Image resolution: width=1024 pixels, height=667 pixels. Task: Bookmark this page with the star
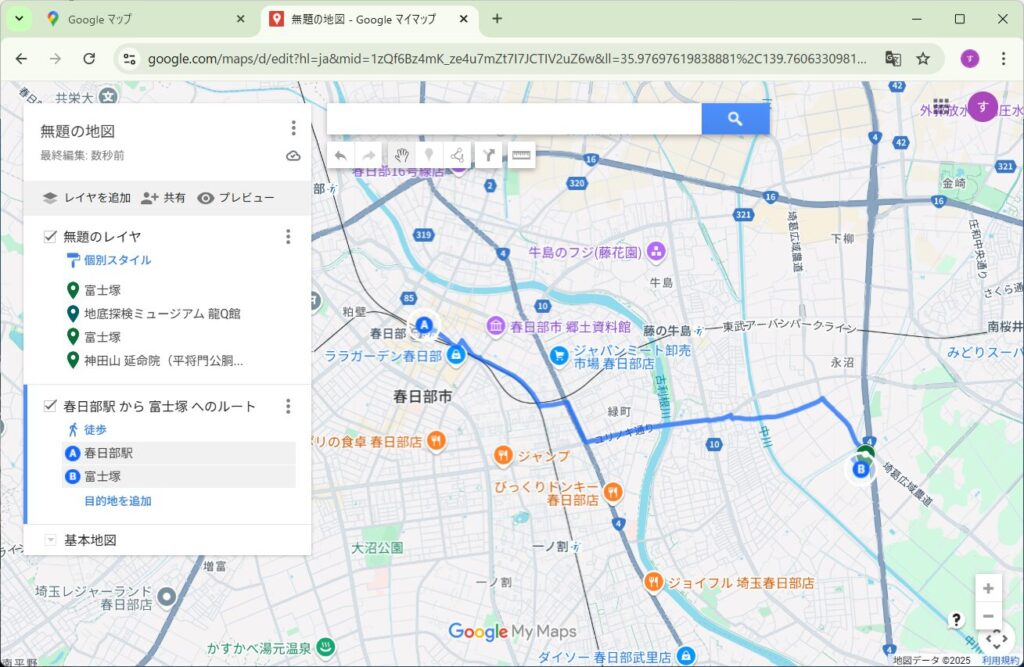pos(923,59)
